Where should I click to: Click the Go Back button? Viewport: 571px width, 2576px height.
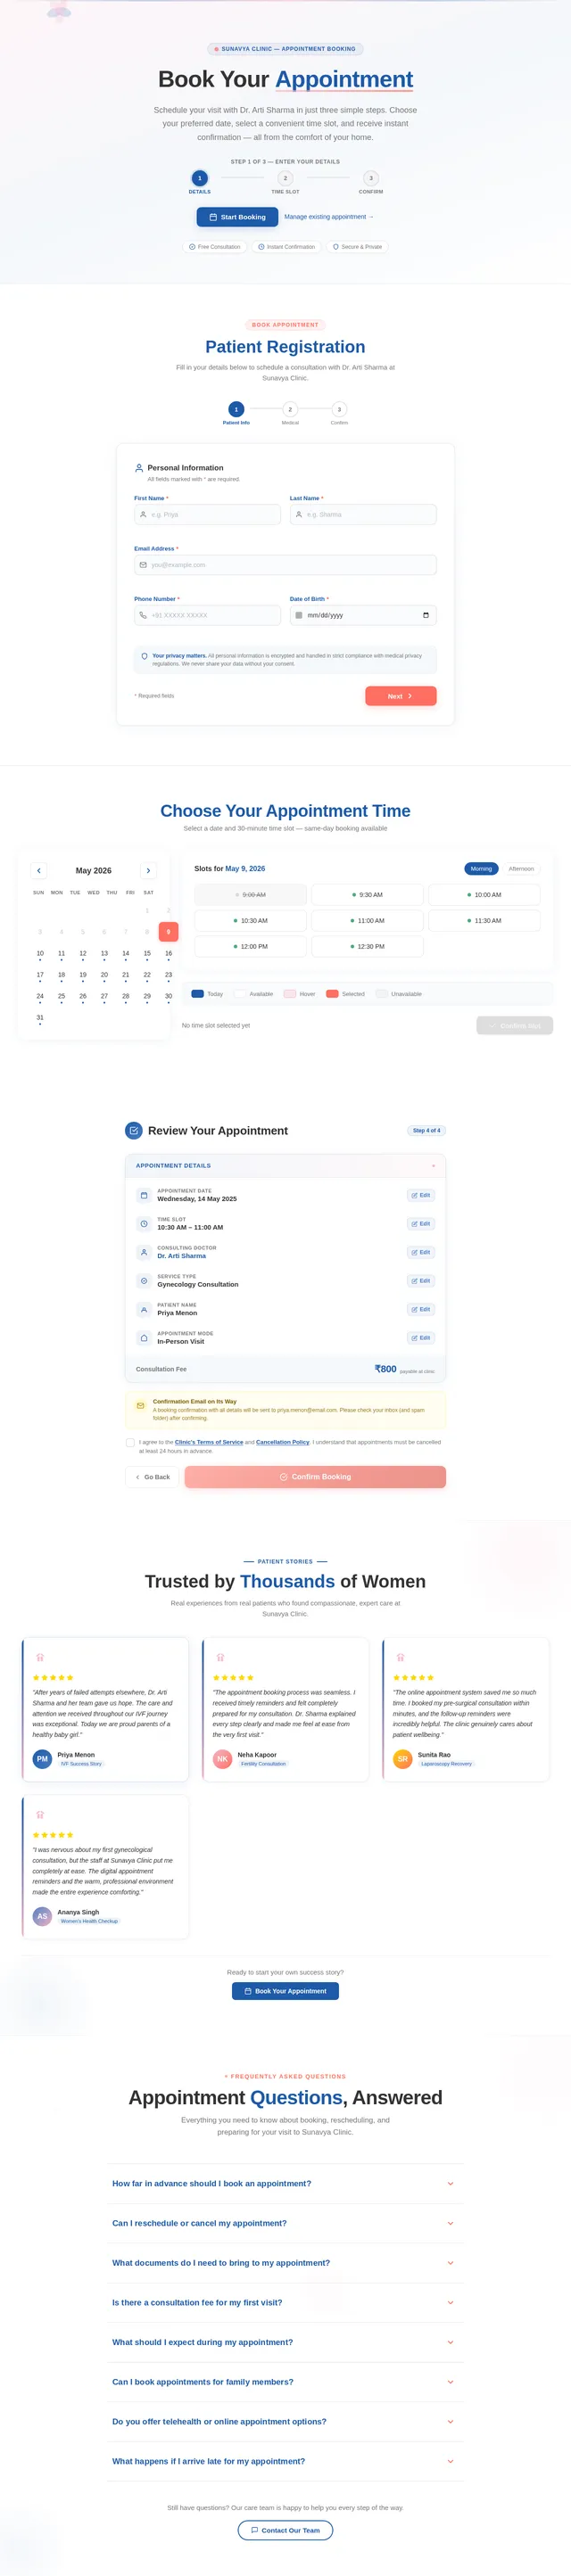tap(152, 1477)
